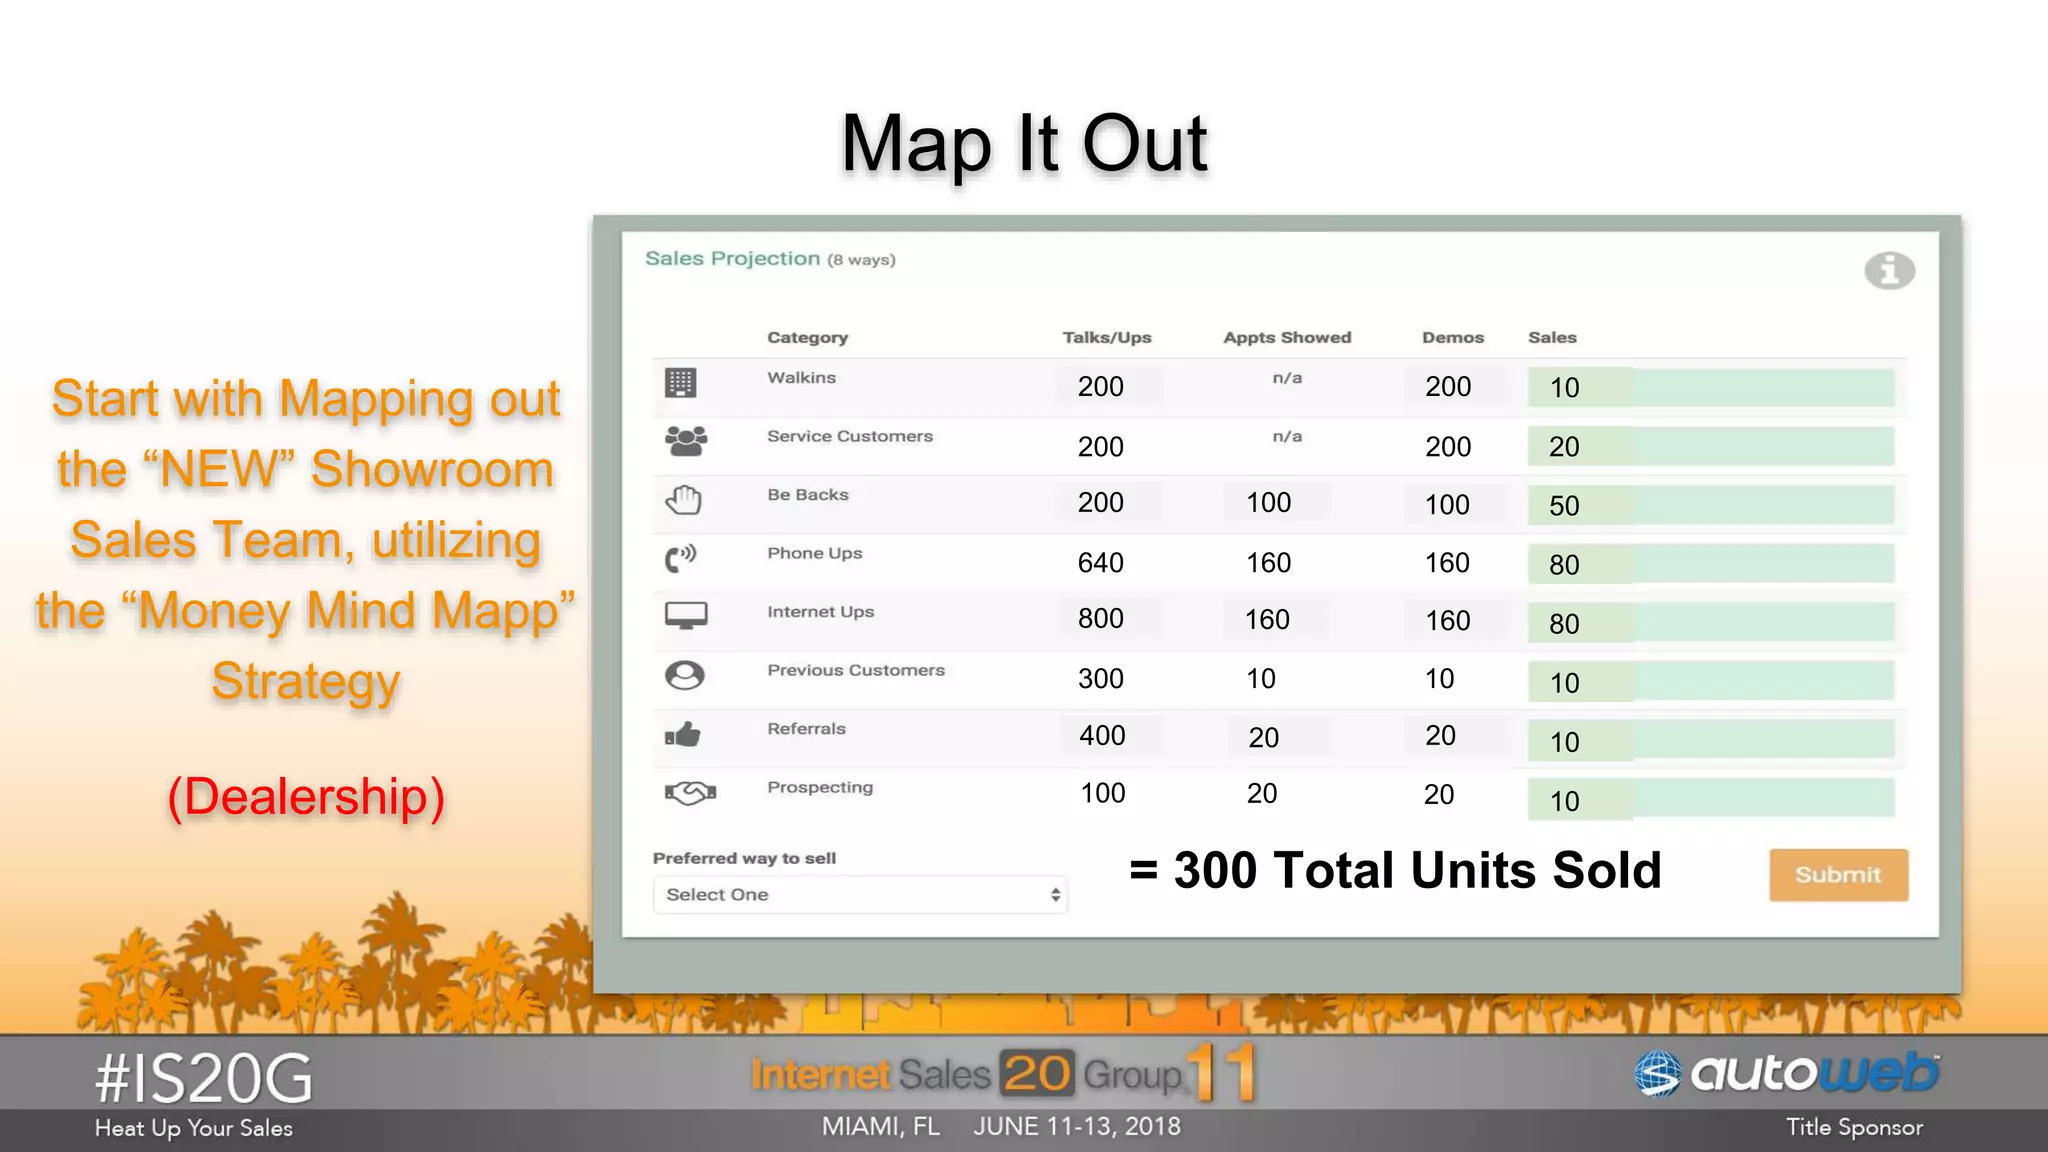Click Internet Ups Talks/Ups field 800
The image size is (2048, 1152).
(x=1109, y=618)
